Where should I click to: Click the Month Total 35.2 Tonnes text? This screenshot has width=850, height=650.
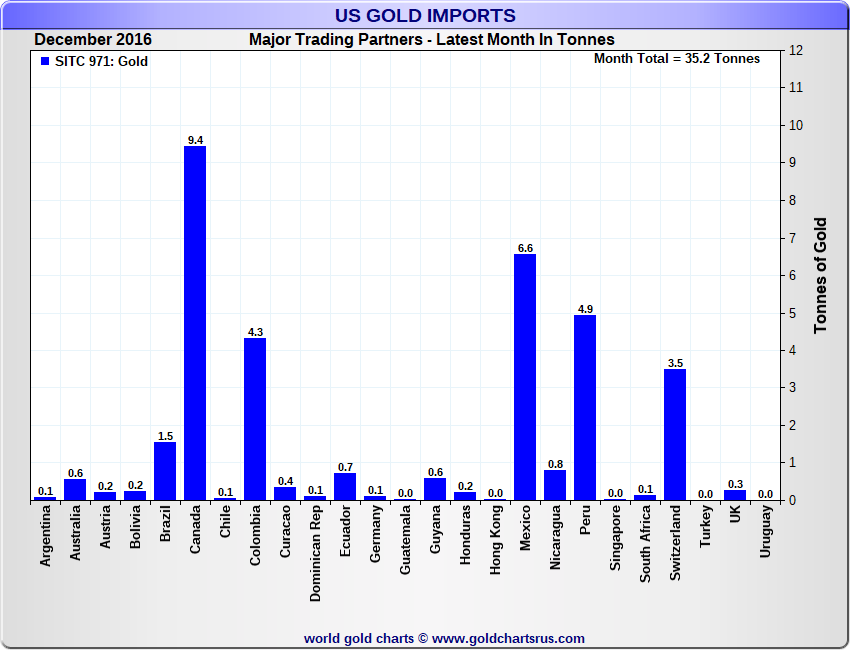[x=677, y=59]
